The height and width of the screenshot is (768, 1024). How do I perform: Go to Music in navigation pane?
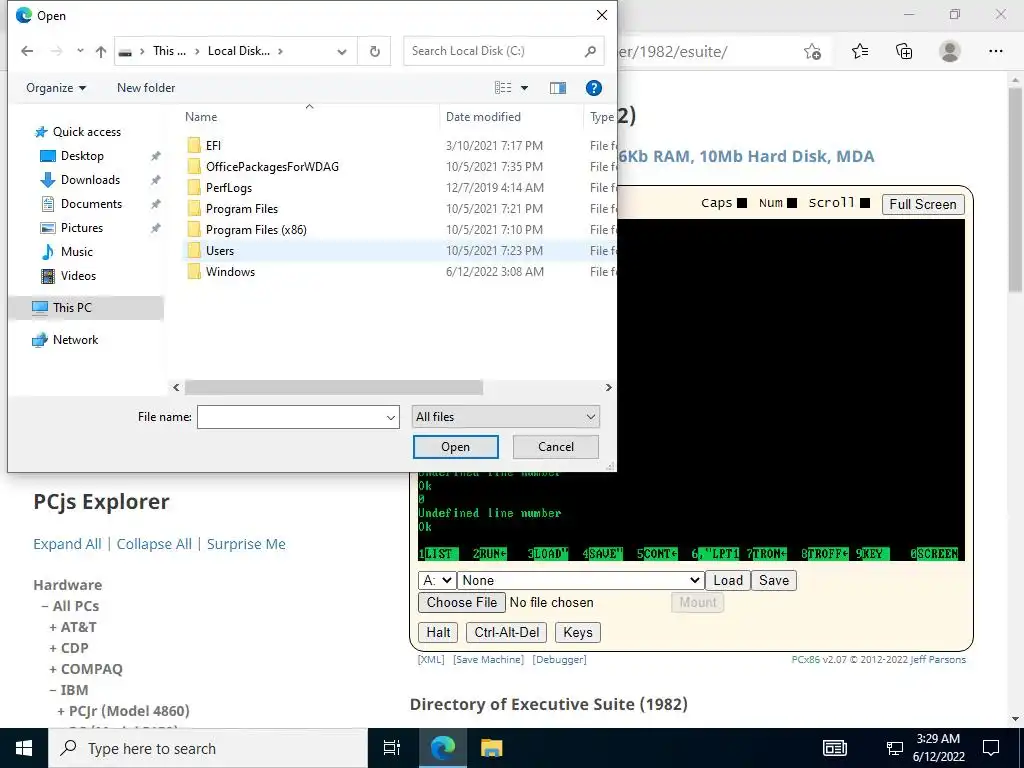[x=76, y=251]
